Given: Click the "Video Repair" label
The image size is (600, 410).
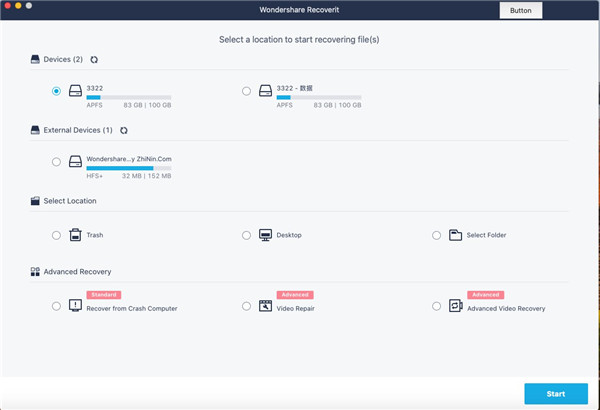Looking at the screenshot, I should [295, 309].
